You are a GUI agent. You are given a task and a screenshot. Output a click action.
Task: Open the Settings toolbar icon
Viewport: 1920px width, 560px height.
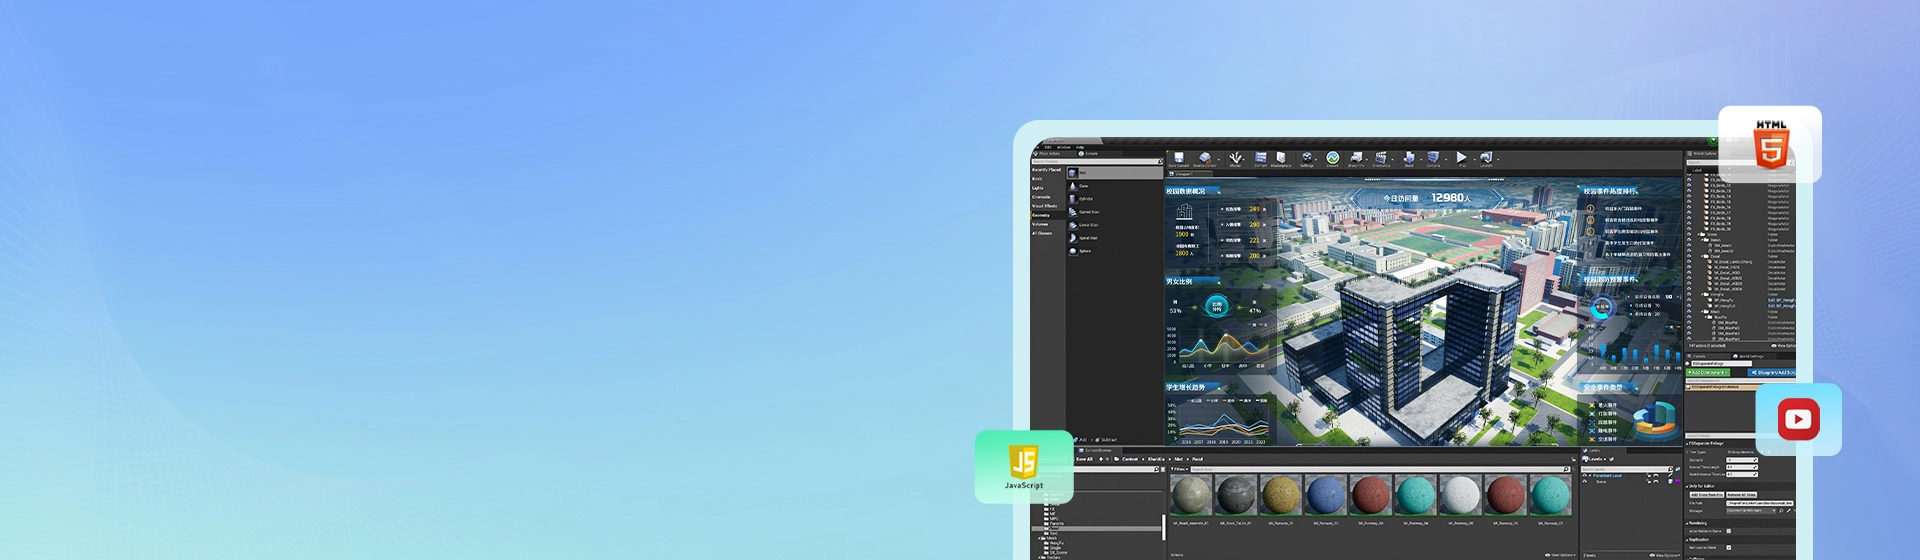(1307, 159)
